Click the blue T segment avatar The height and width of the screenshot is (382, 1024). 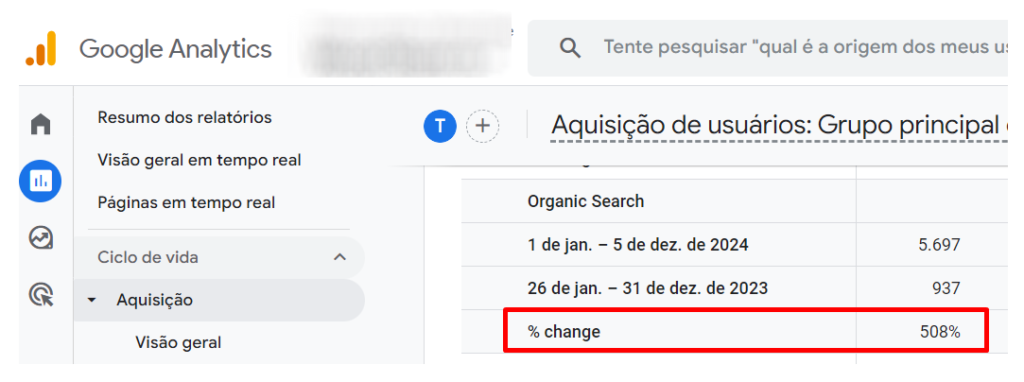[440, 125]
